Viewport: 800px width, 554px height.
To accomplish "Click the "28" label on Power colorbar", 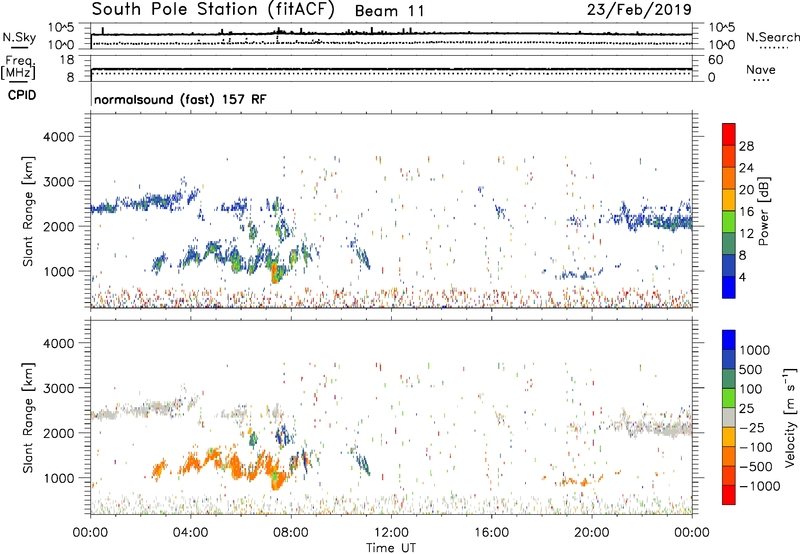I will coord(746,146).
